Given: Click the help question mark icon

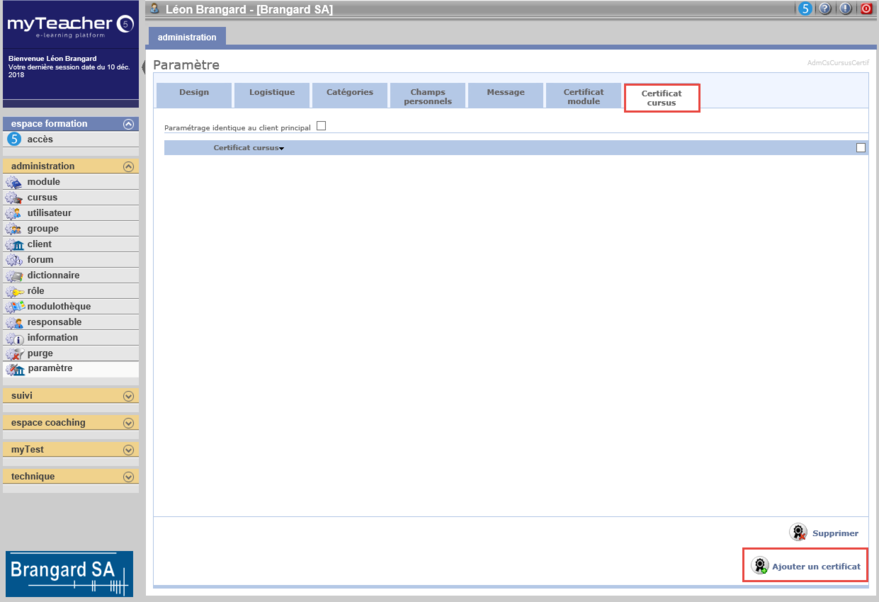Looking at the screenshot, I should pyautogui.click(x=825, y=9).
